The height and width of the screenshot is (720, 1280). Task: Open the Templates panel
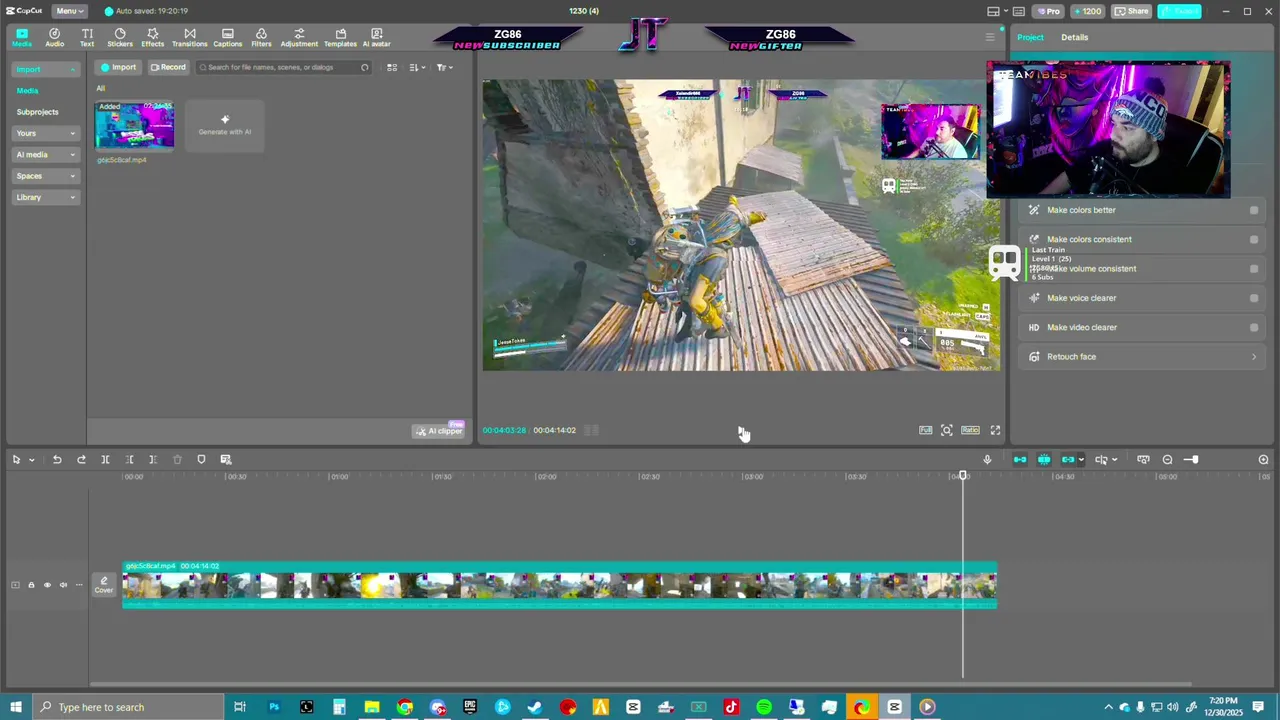[x=340, y=38]
